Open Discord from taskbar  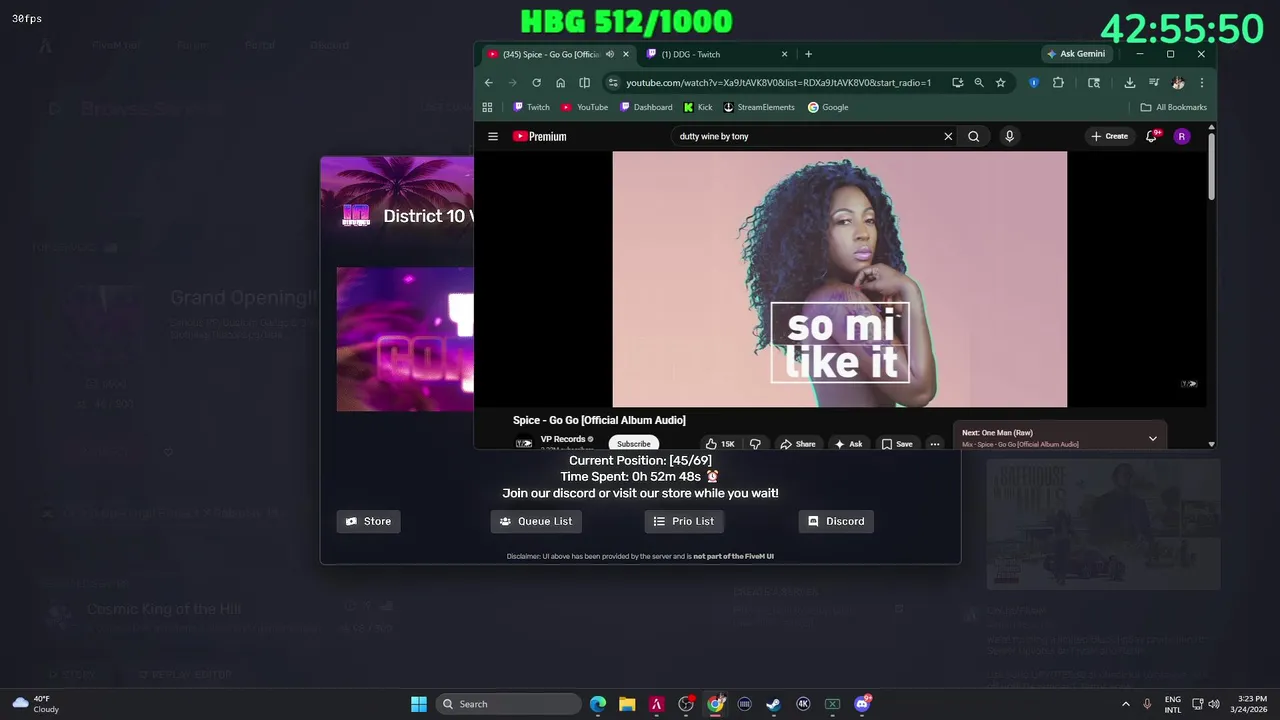[x=862, y=704]
